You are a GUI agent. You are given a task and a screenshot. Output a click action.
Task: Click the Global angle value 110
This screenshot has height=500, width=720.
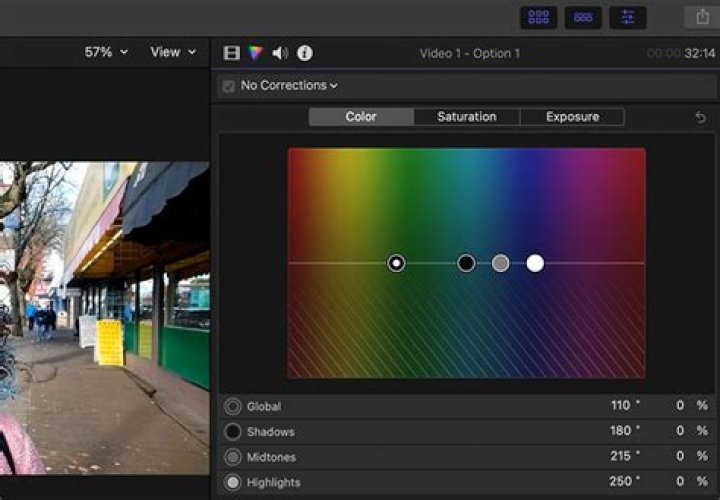620,405
